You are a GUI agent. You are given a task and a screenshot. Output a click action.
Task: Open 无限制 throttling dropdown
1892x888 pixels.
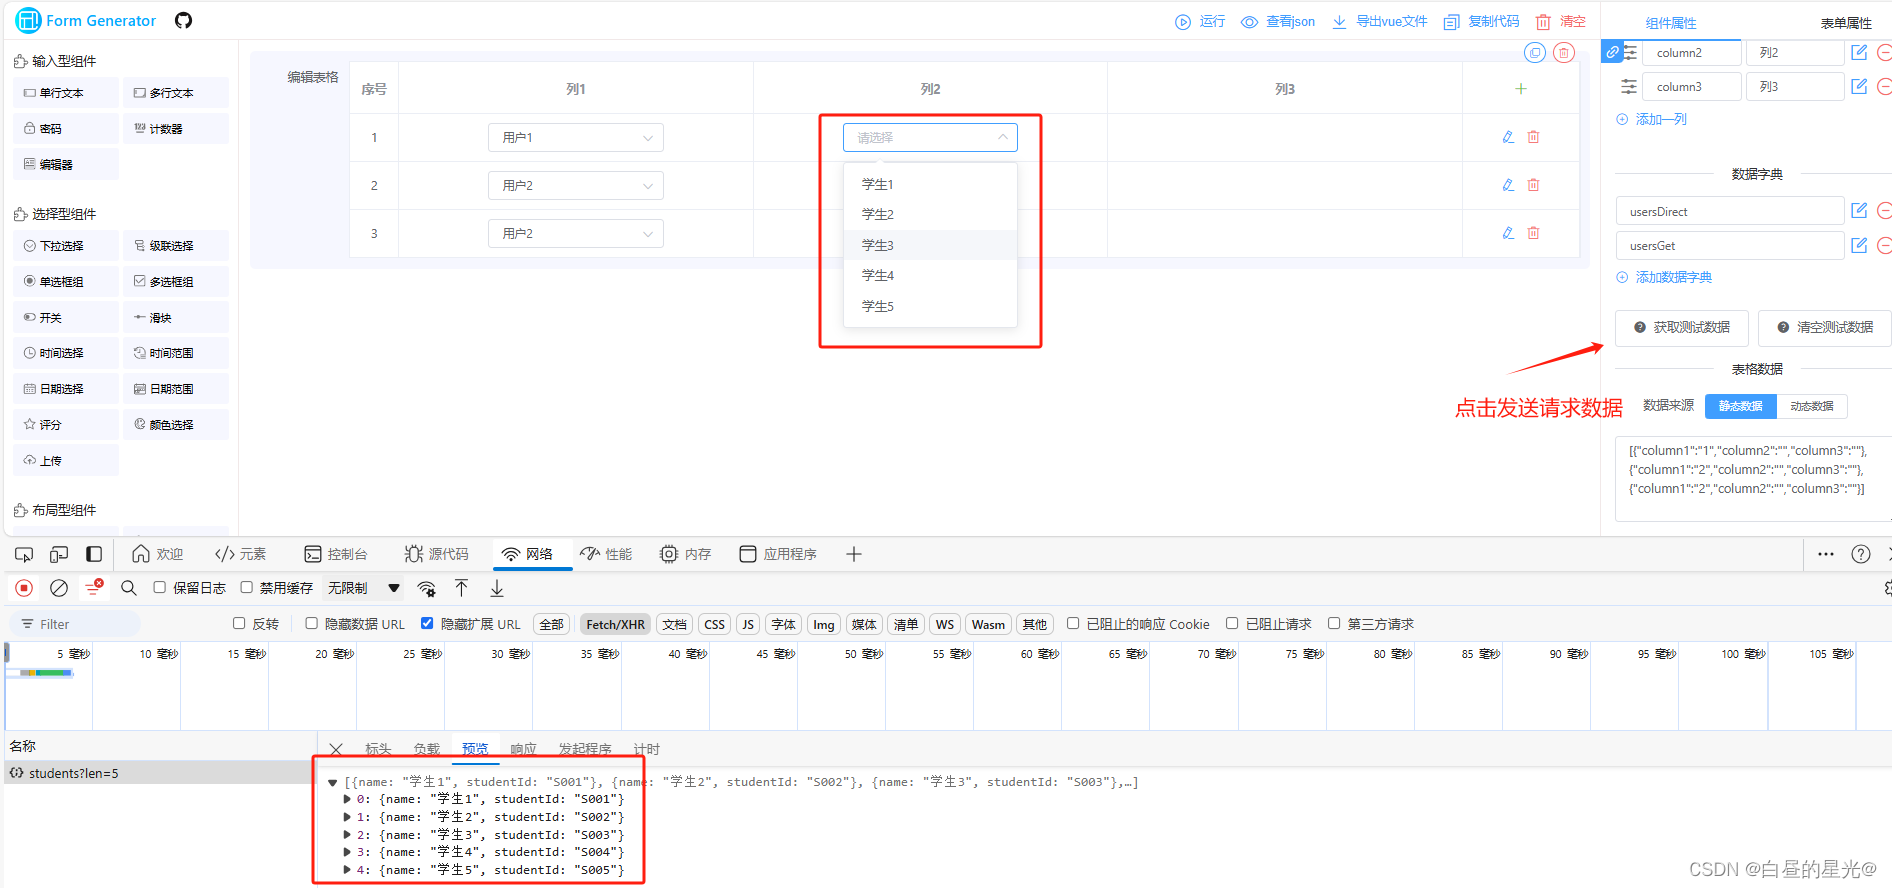click(364, 588)
